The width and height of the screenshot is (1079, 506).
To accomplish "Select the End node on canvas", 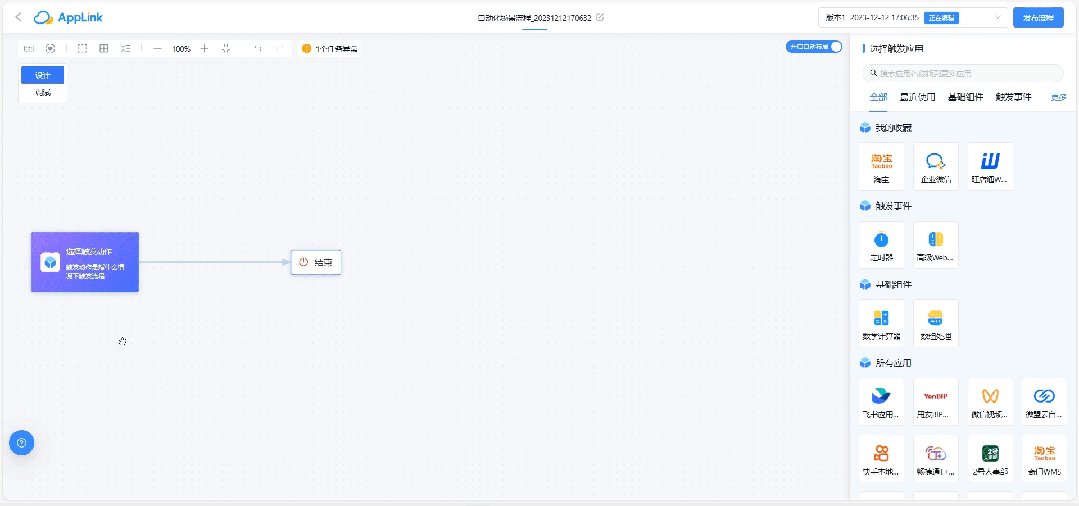I will click(x=316, y=263).
